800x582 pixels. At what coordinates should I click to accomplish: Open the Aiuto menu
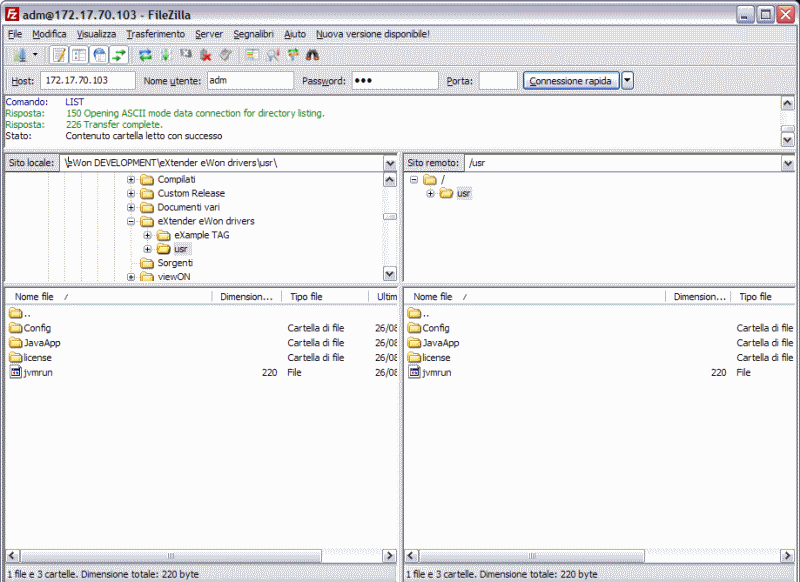pyautogui.click(x=295, y=34)
